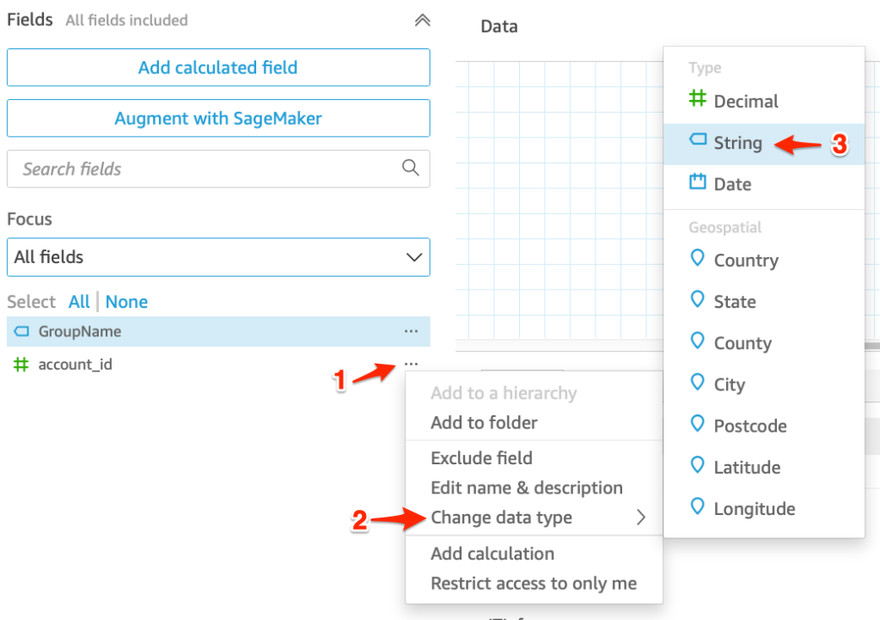The image size is (880, 620).
Task: Open the Focus All fields dropdown
Action: coord(218,257)
